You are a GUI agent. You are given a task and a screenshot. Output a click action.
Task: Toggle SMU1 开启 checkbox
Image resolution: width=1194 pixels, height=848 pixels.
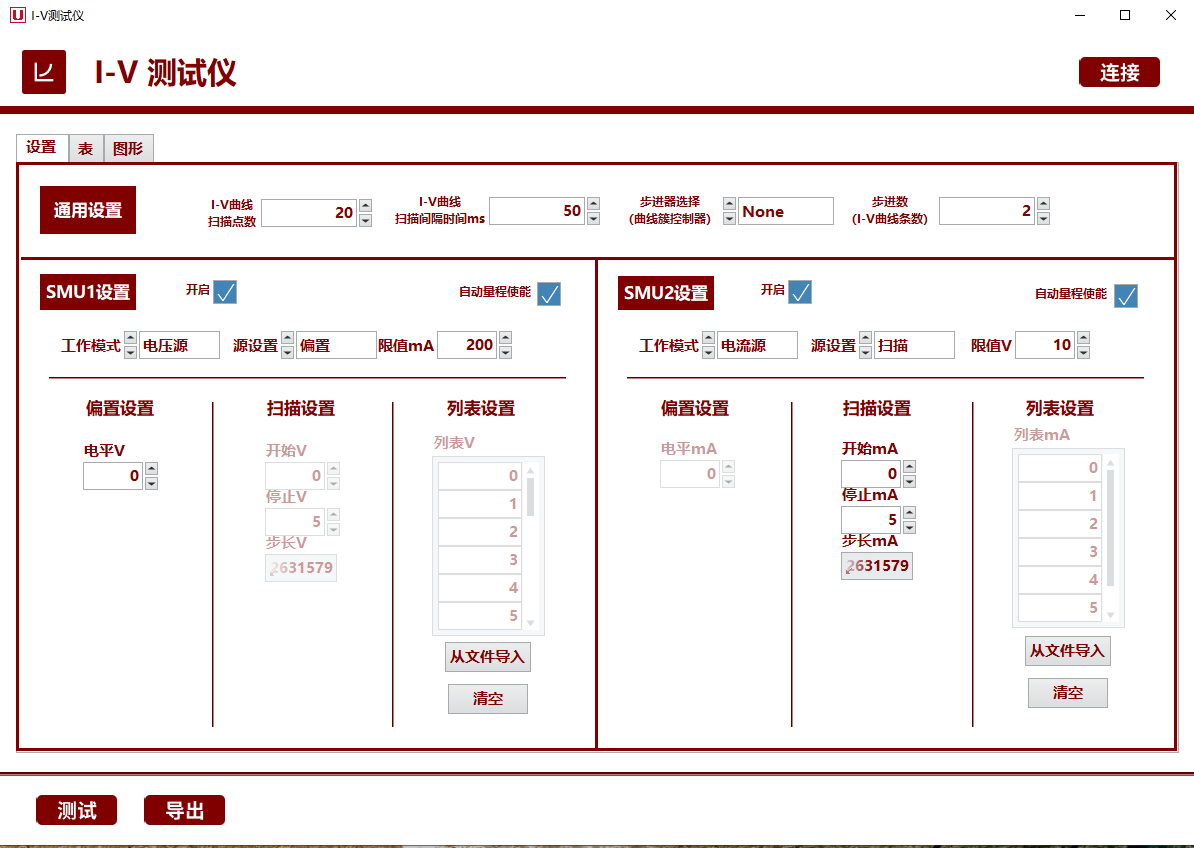tap(225, 292)
